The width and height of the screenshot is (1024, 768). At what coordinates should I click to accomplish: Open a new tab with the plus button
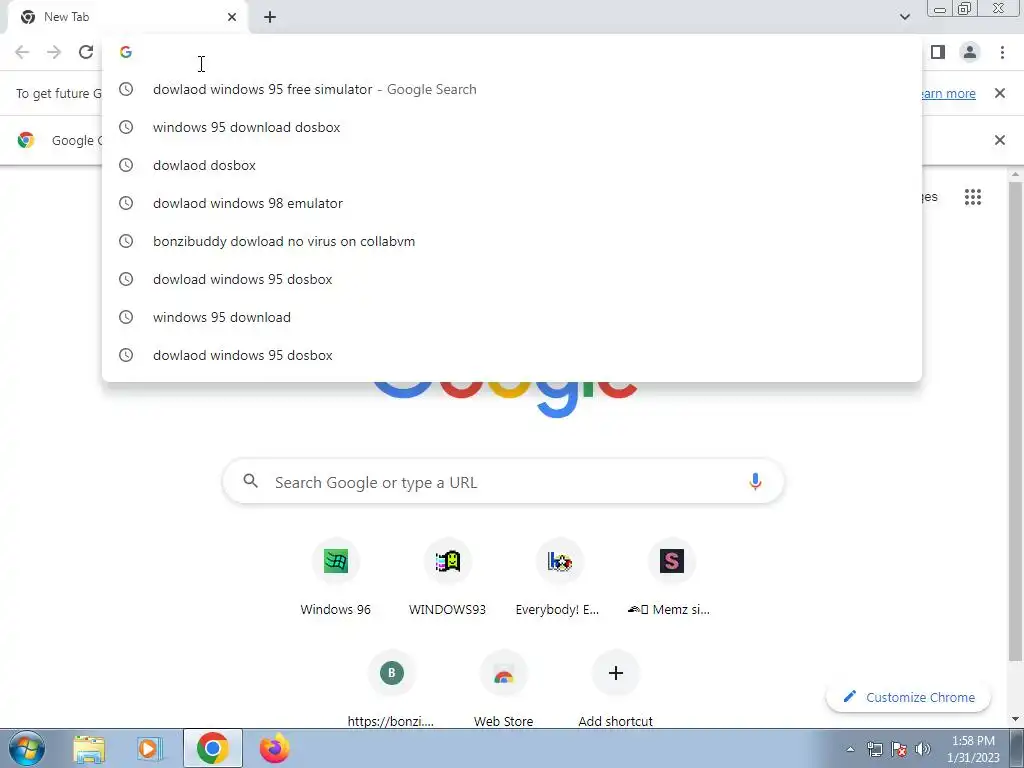click(270, 17)
